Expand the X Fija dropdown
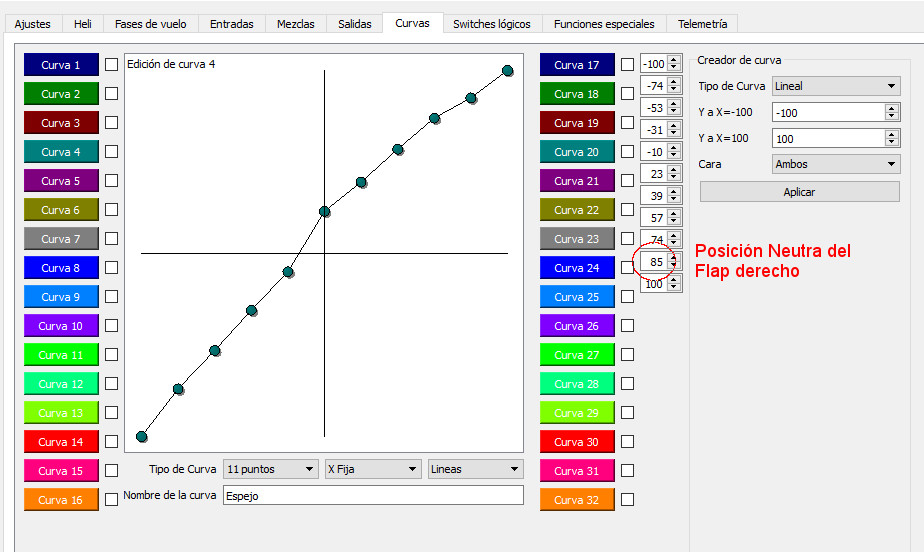This screenshot has width=924, height=552. click(x=373, y=469)
